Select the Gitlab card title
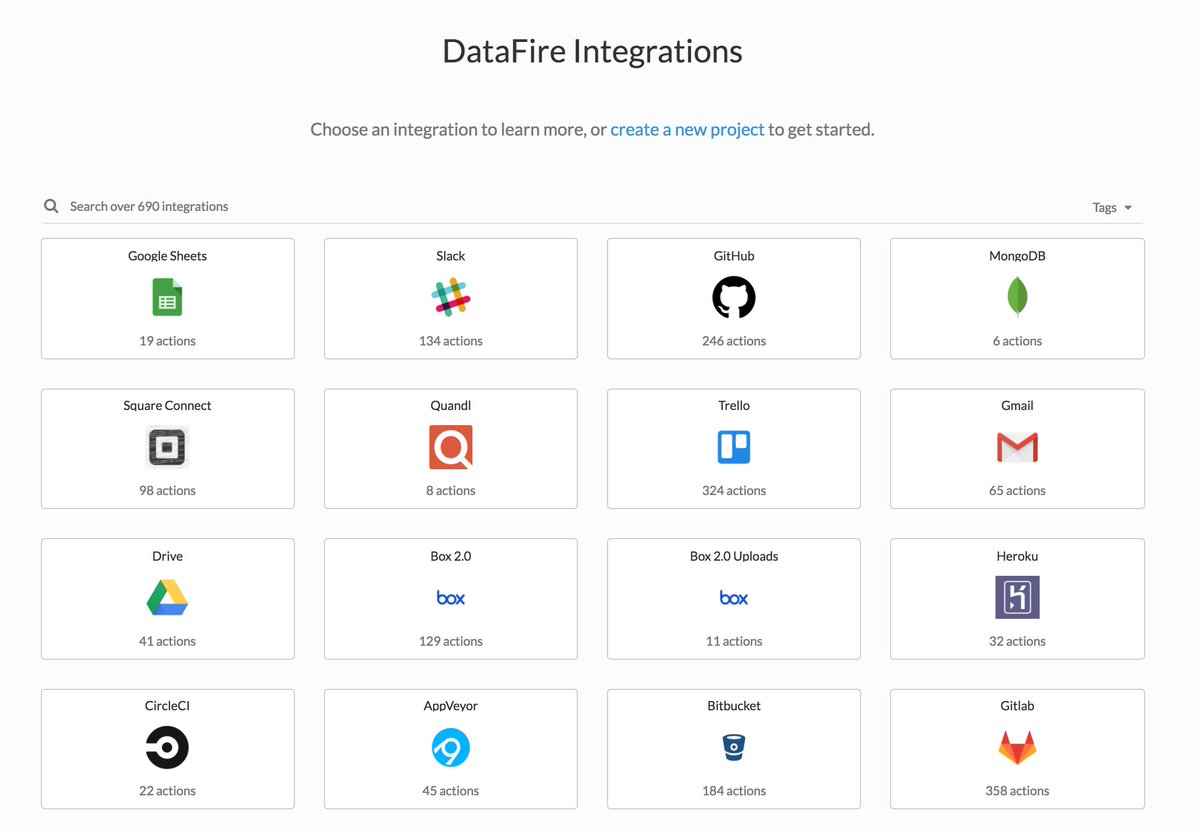This screenshot has width=1200, height=833. tap(1017, 706)
